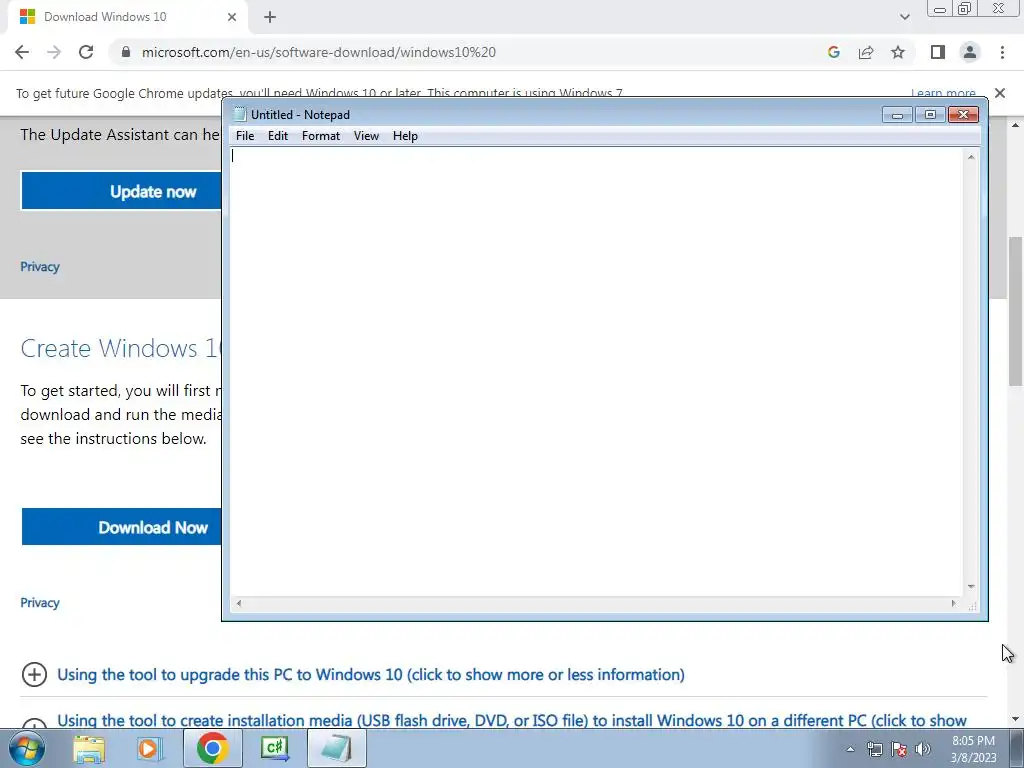Go back in Chrome
This screenshot has width=1024, height=768.
point(22,52)
